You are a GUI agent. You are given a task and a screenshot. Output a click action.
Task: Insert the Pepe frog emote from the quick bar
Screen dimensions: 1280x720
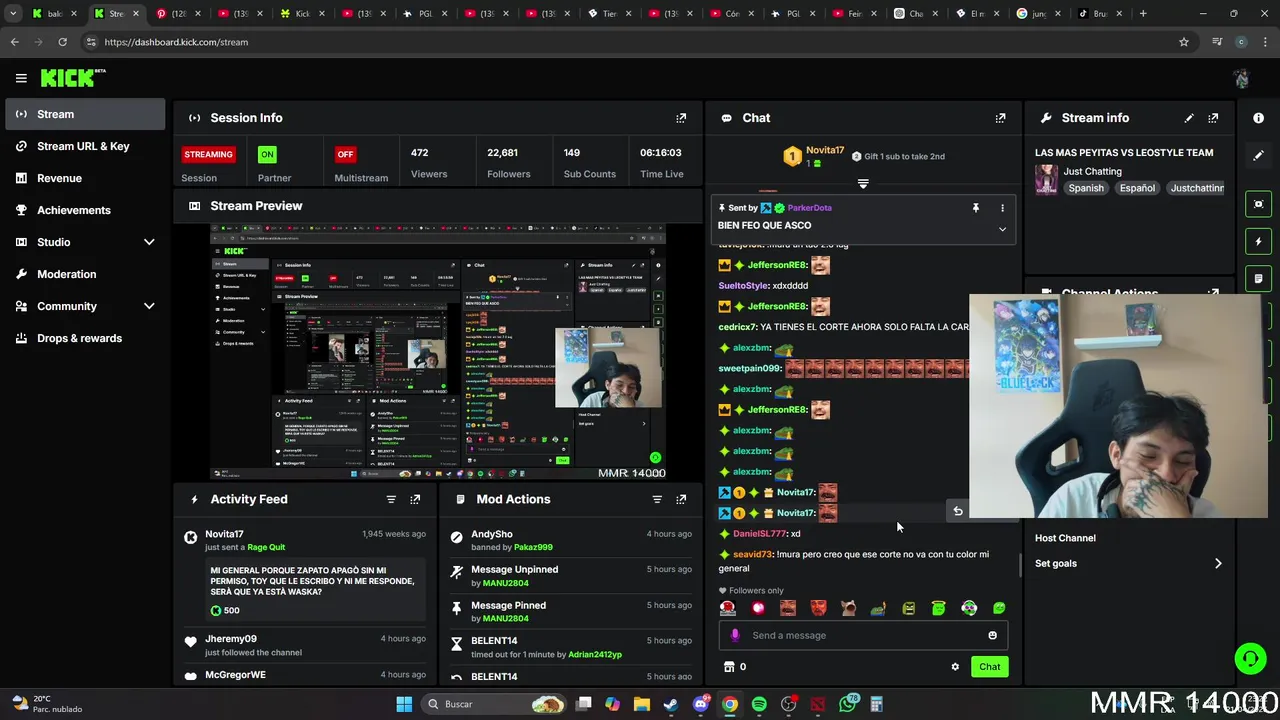(878, 608)
